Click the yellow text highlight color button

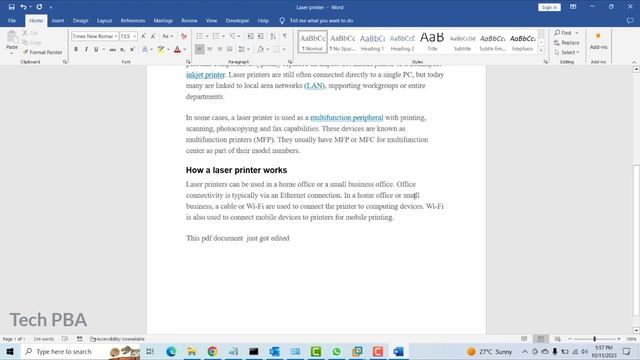pyautogui.click(x=161, y=49)
